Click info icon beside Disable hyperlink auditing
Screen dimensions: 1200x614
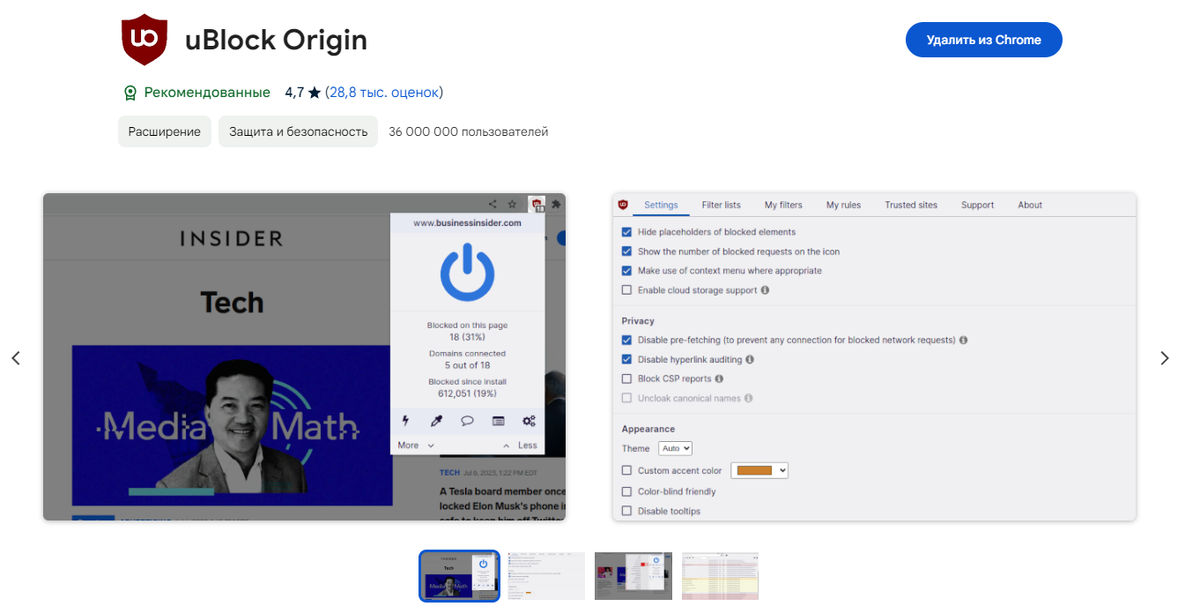click(749, 359)
